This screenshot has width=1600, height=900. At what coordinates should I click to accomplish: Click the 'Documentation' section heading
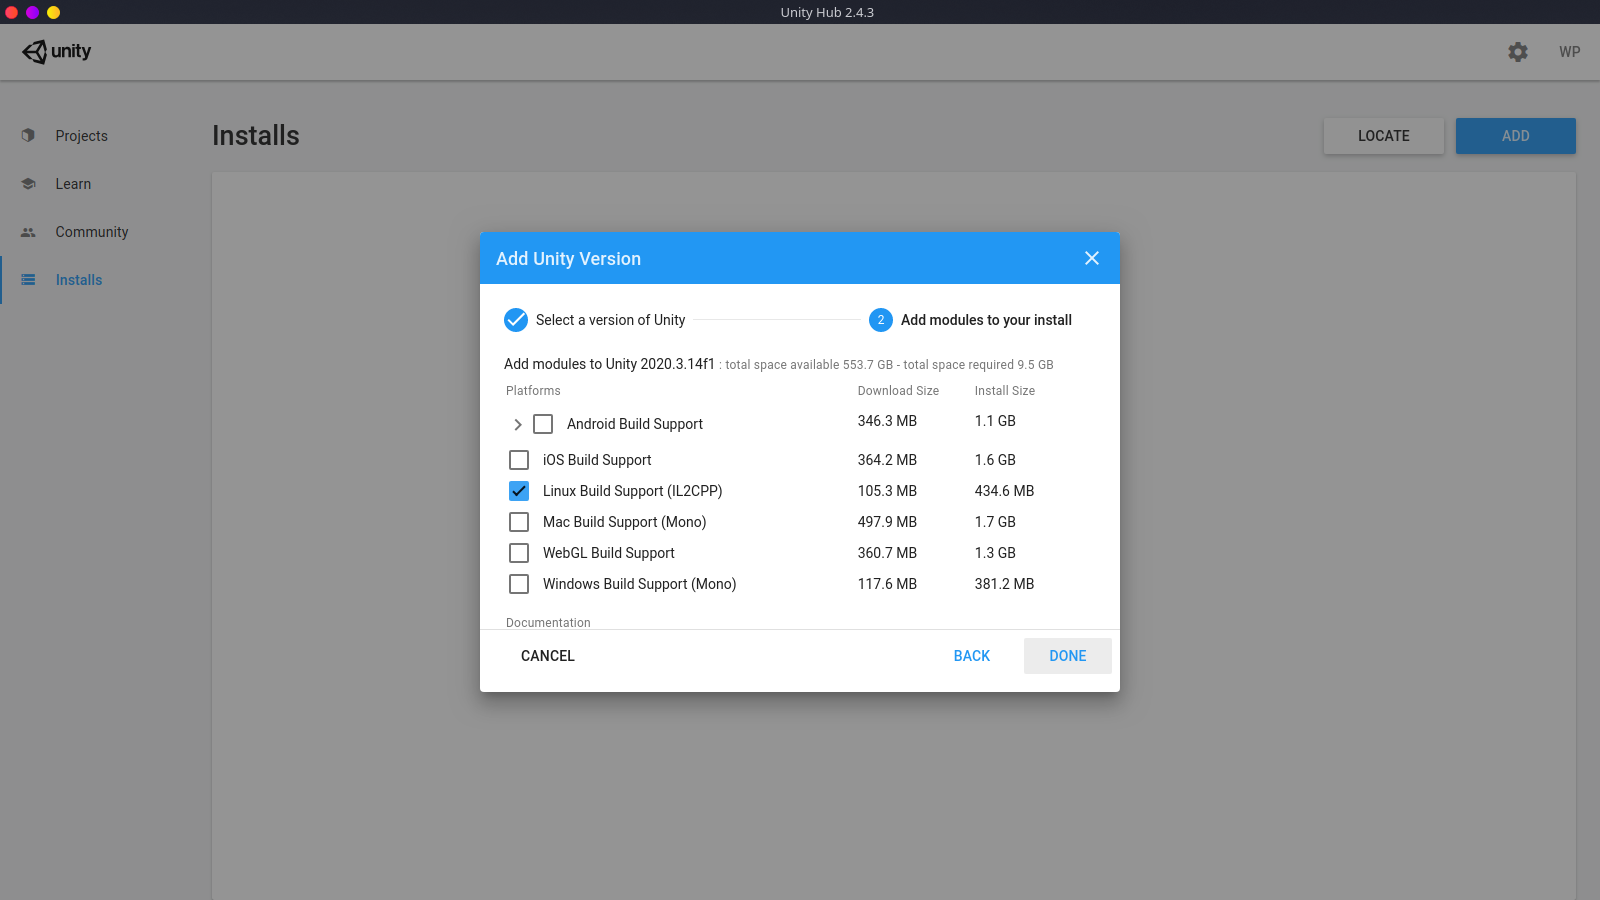pyautogui.click(x=548, y=622)
